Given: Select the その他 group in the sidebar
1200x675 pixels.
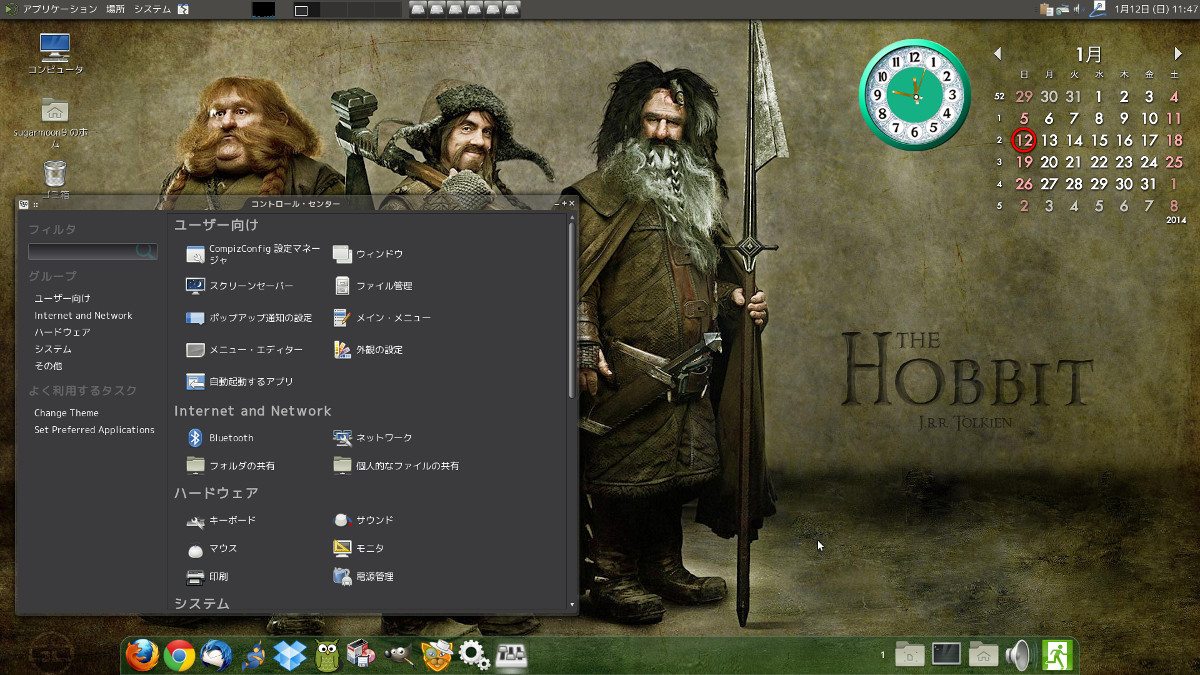Looking at the screenshot, I should [x=48, y=366].
